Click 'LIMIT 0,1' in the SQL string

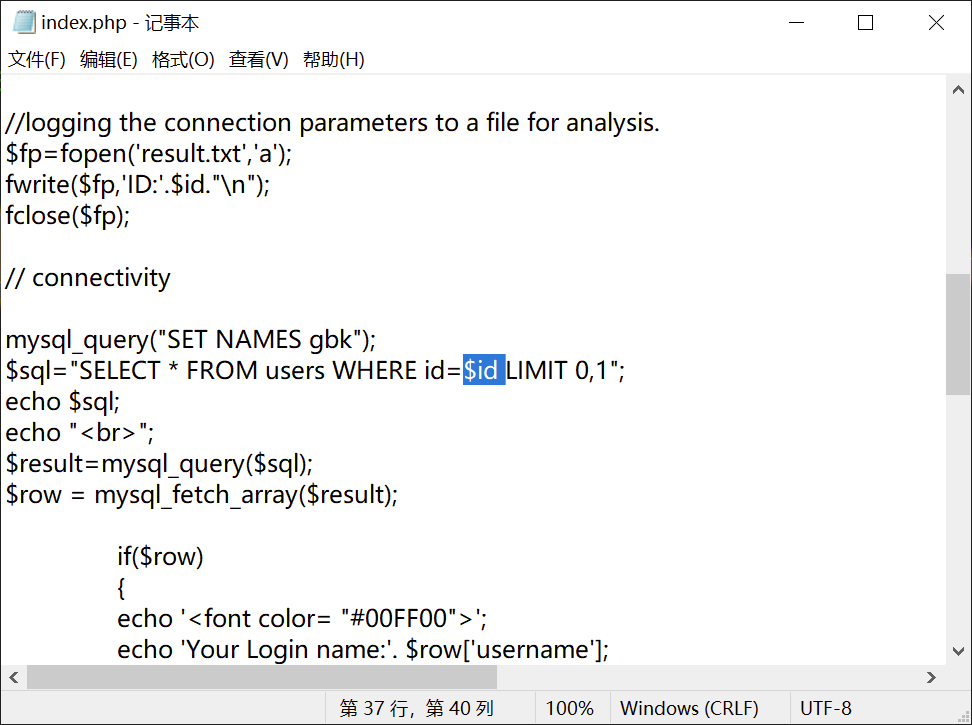[x=557, y=371]
